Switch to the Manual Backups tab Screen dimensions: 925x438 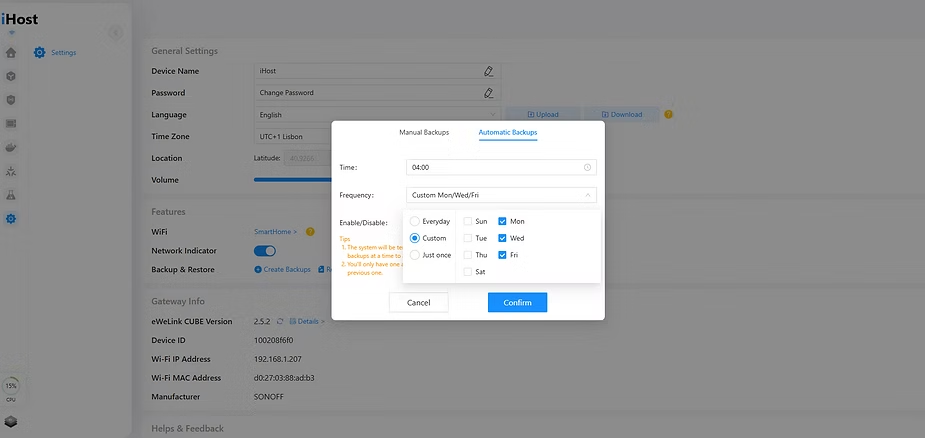pos(424,132)
